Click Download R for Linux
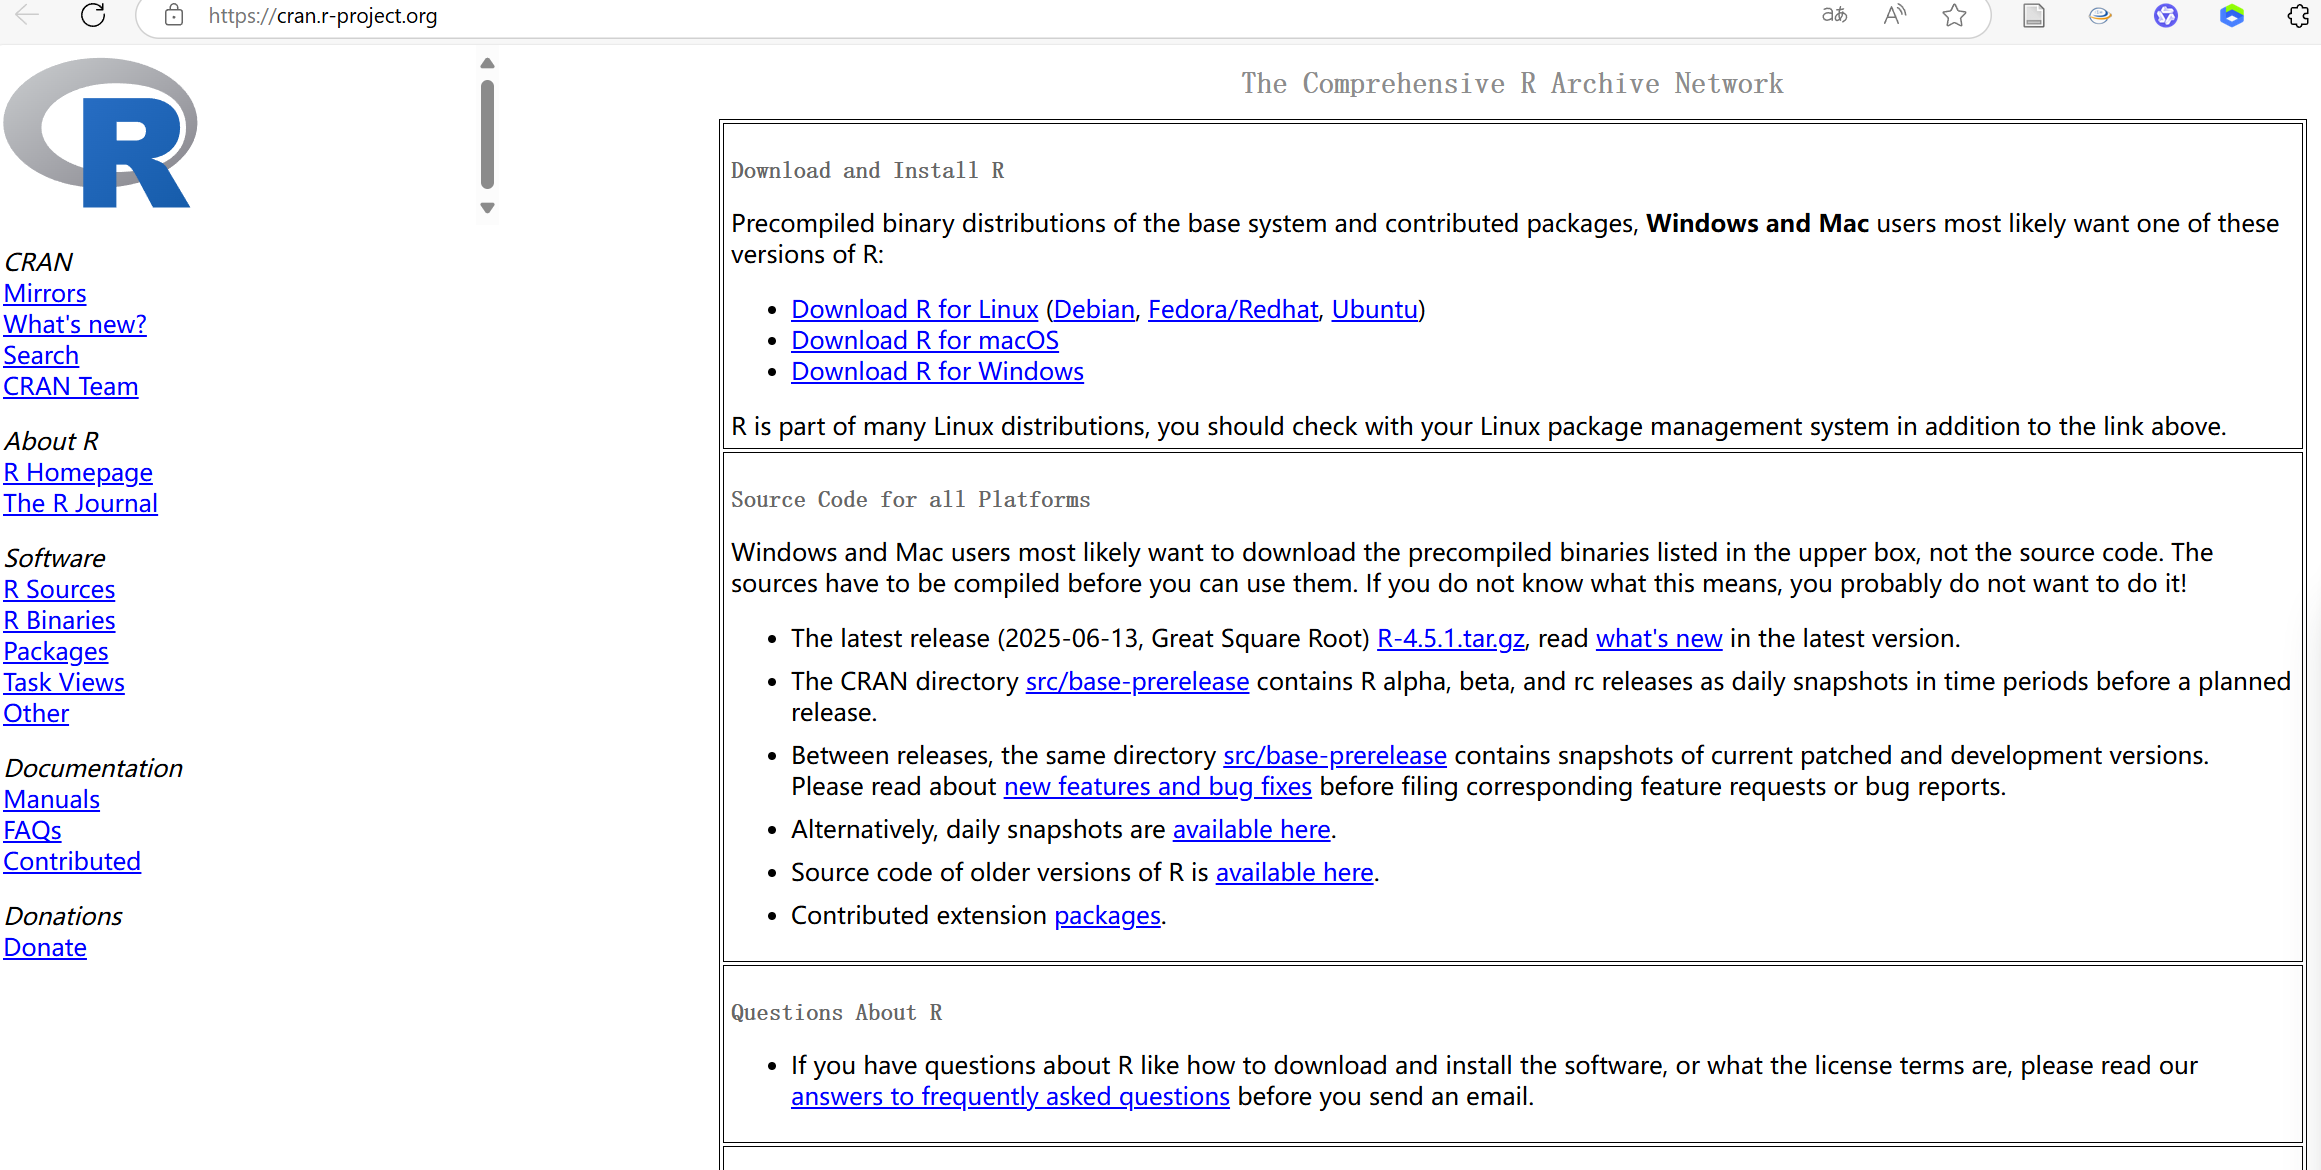Image resolution: width=2321 pixels, height=1170 pixels. (x=915, y=309)
